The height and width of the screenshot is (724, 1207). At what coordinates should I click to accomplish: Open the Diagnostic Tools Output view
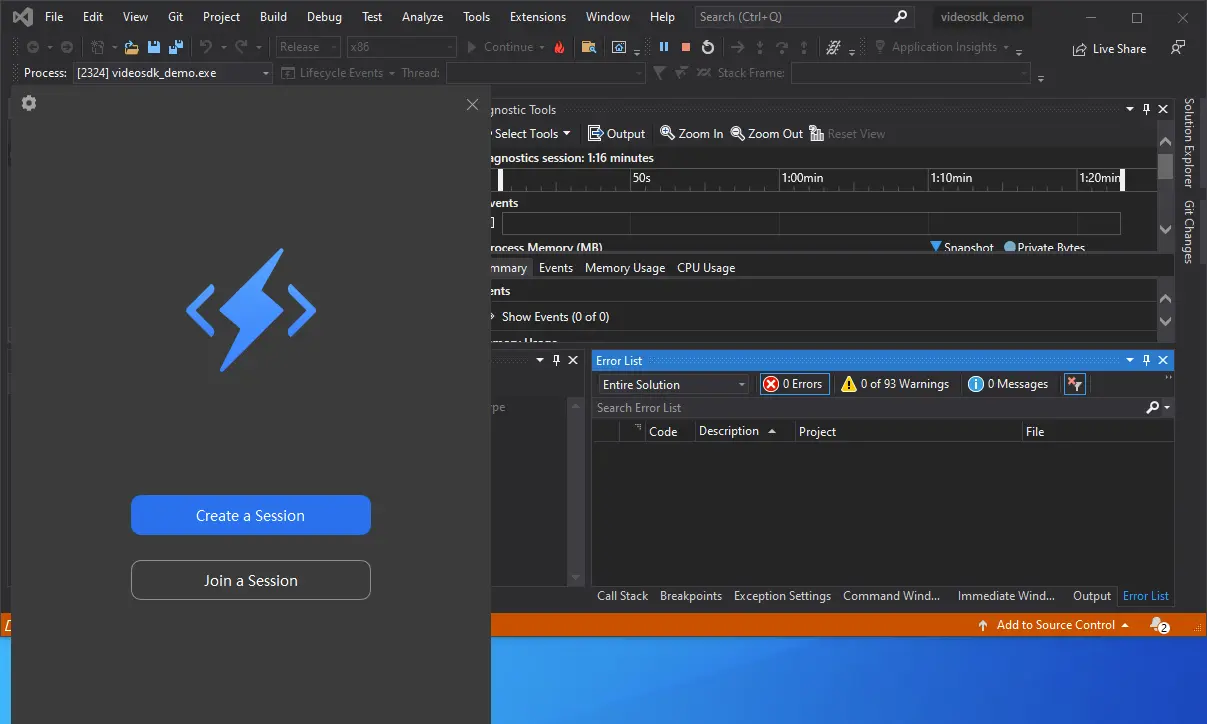point(616,133)
